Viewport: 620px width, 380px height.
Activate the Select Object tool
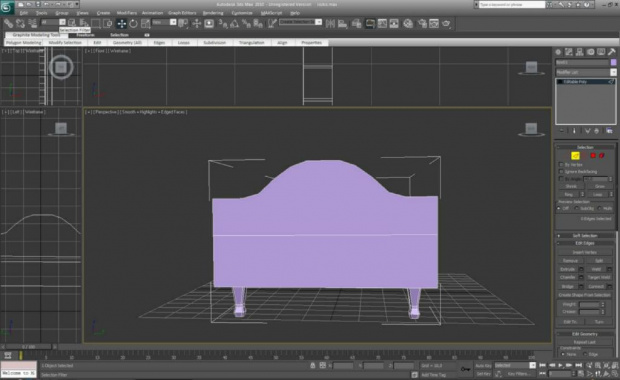pos(72,23)
